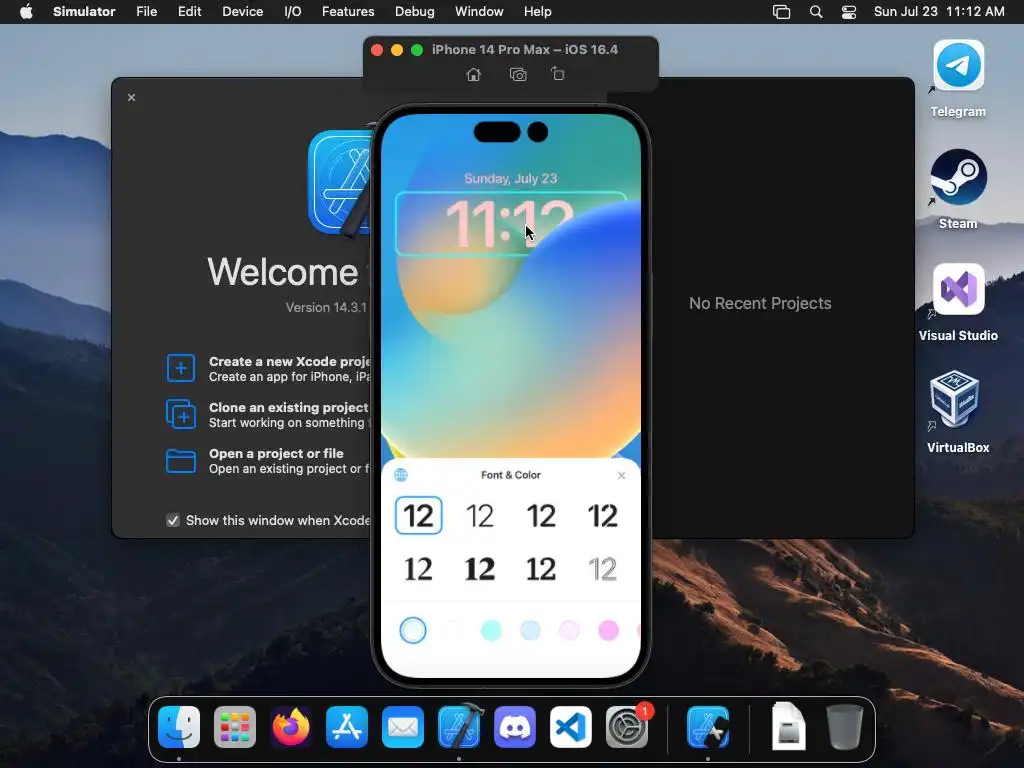
Task: Open the File menu
Action: click(146, 12)
